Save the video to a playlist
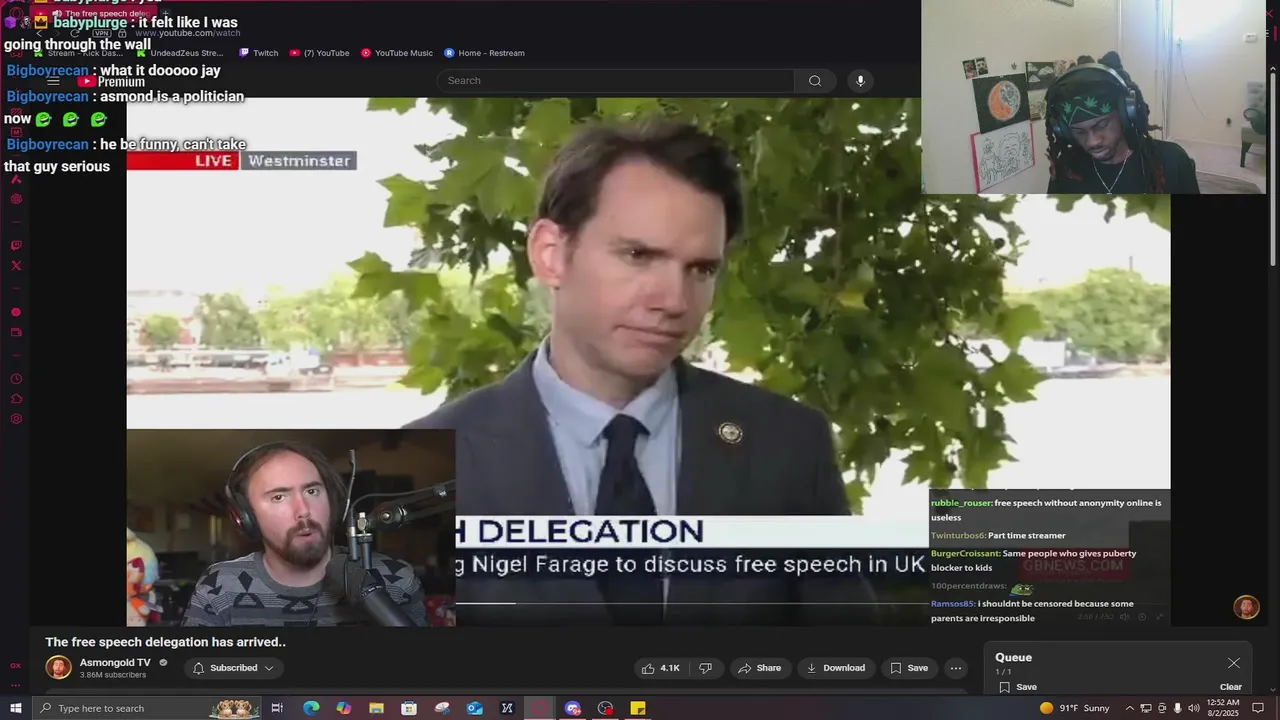This screenshot has height=720, width=1280. [909, 668]
